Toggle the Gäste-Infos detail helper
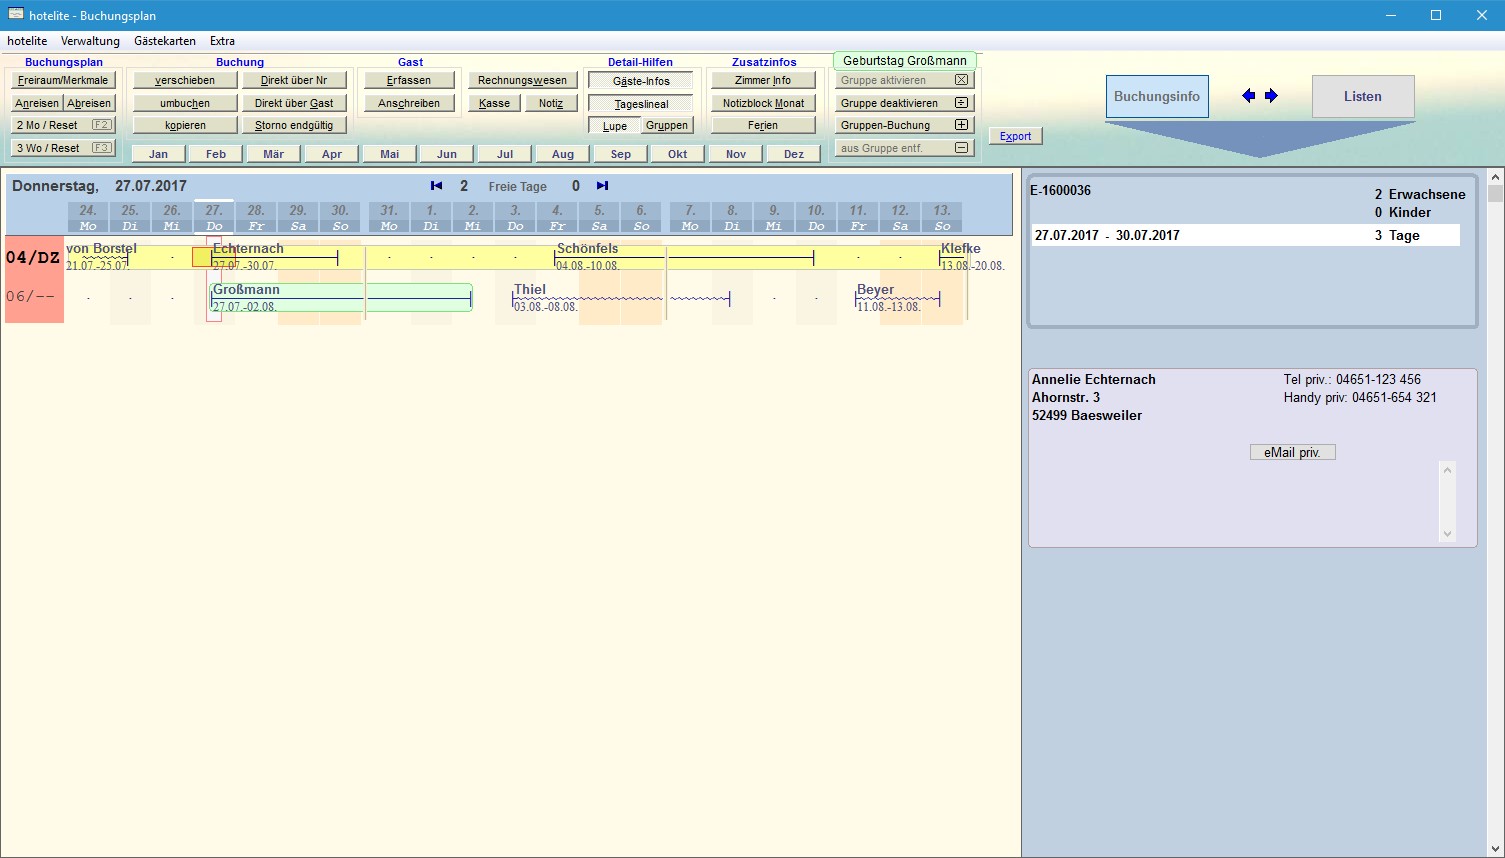 641,81
